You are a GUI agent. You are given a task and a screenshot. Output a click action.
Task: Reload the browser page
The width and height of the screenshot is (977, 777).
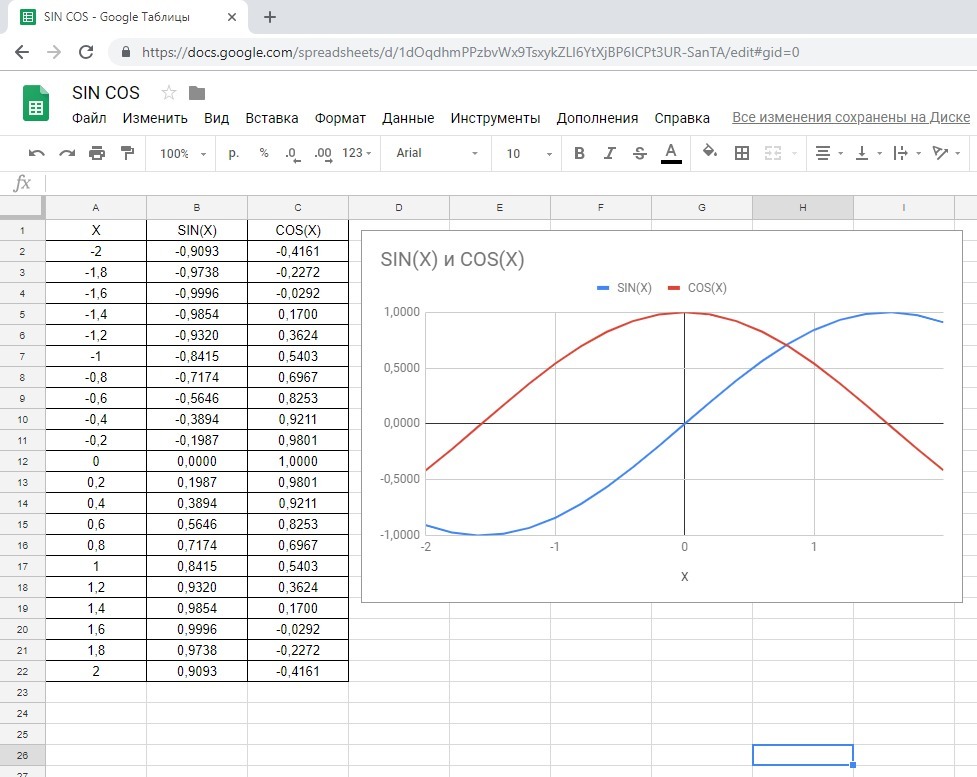[86, 52]
